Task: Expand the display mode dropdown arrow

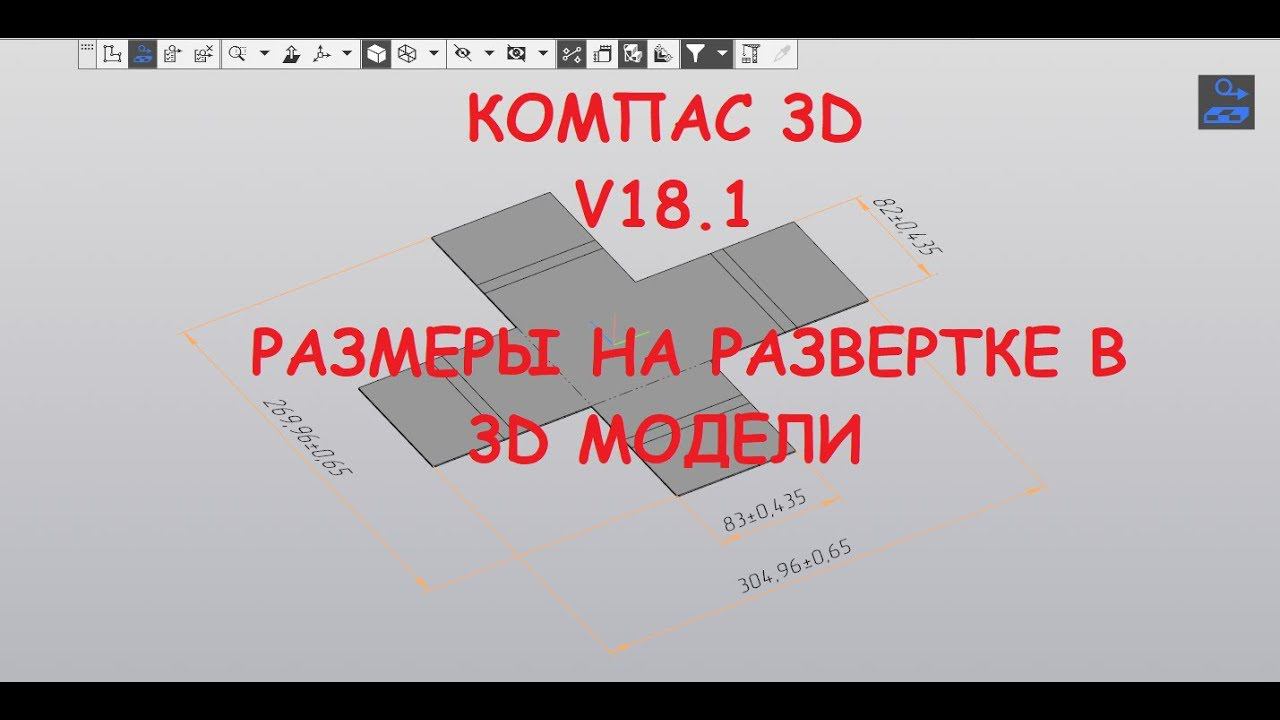Action: pyautogui.click(x=433, y=54)
